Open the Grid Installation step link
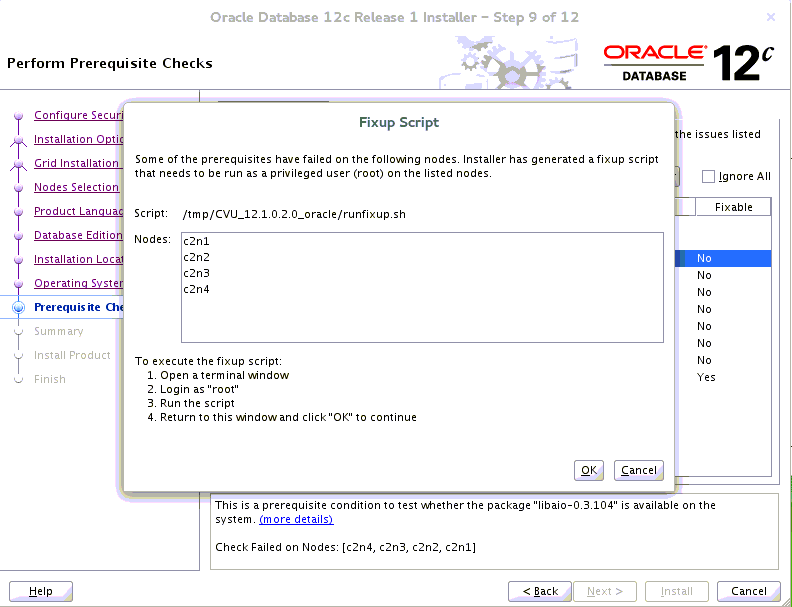 (76, 163)
